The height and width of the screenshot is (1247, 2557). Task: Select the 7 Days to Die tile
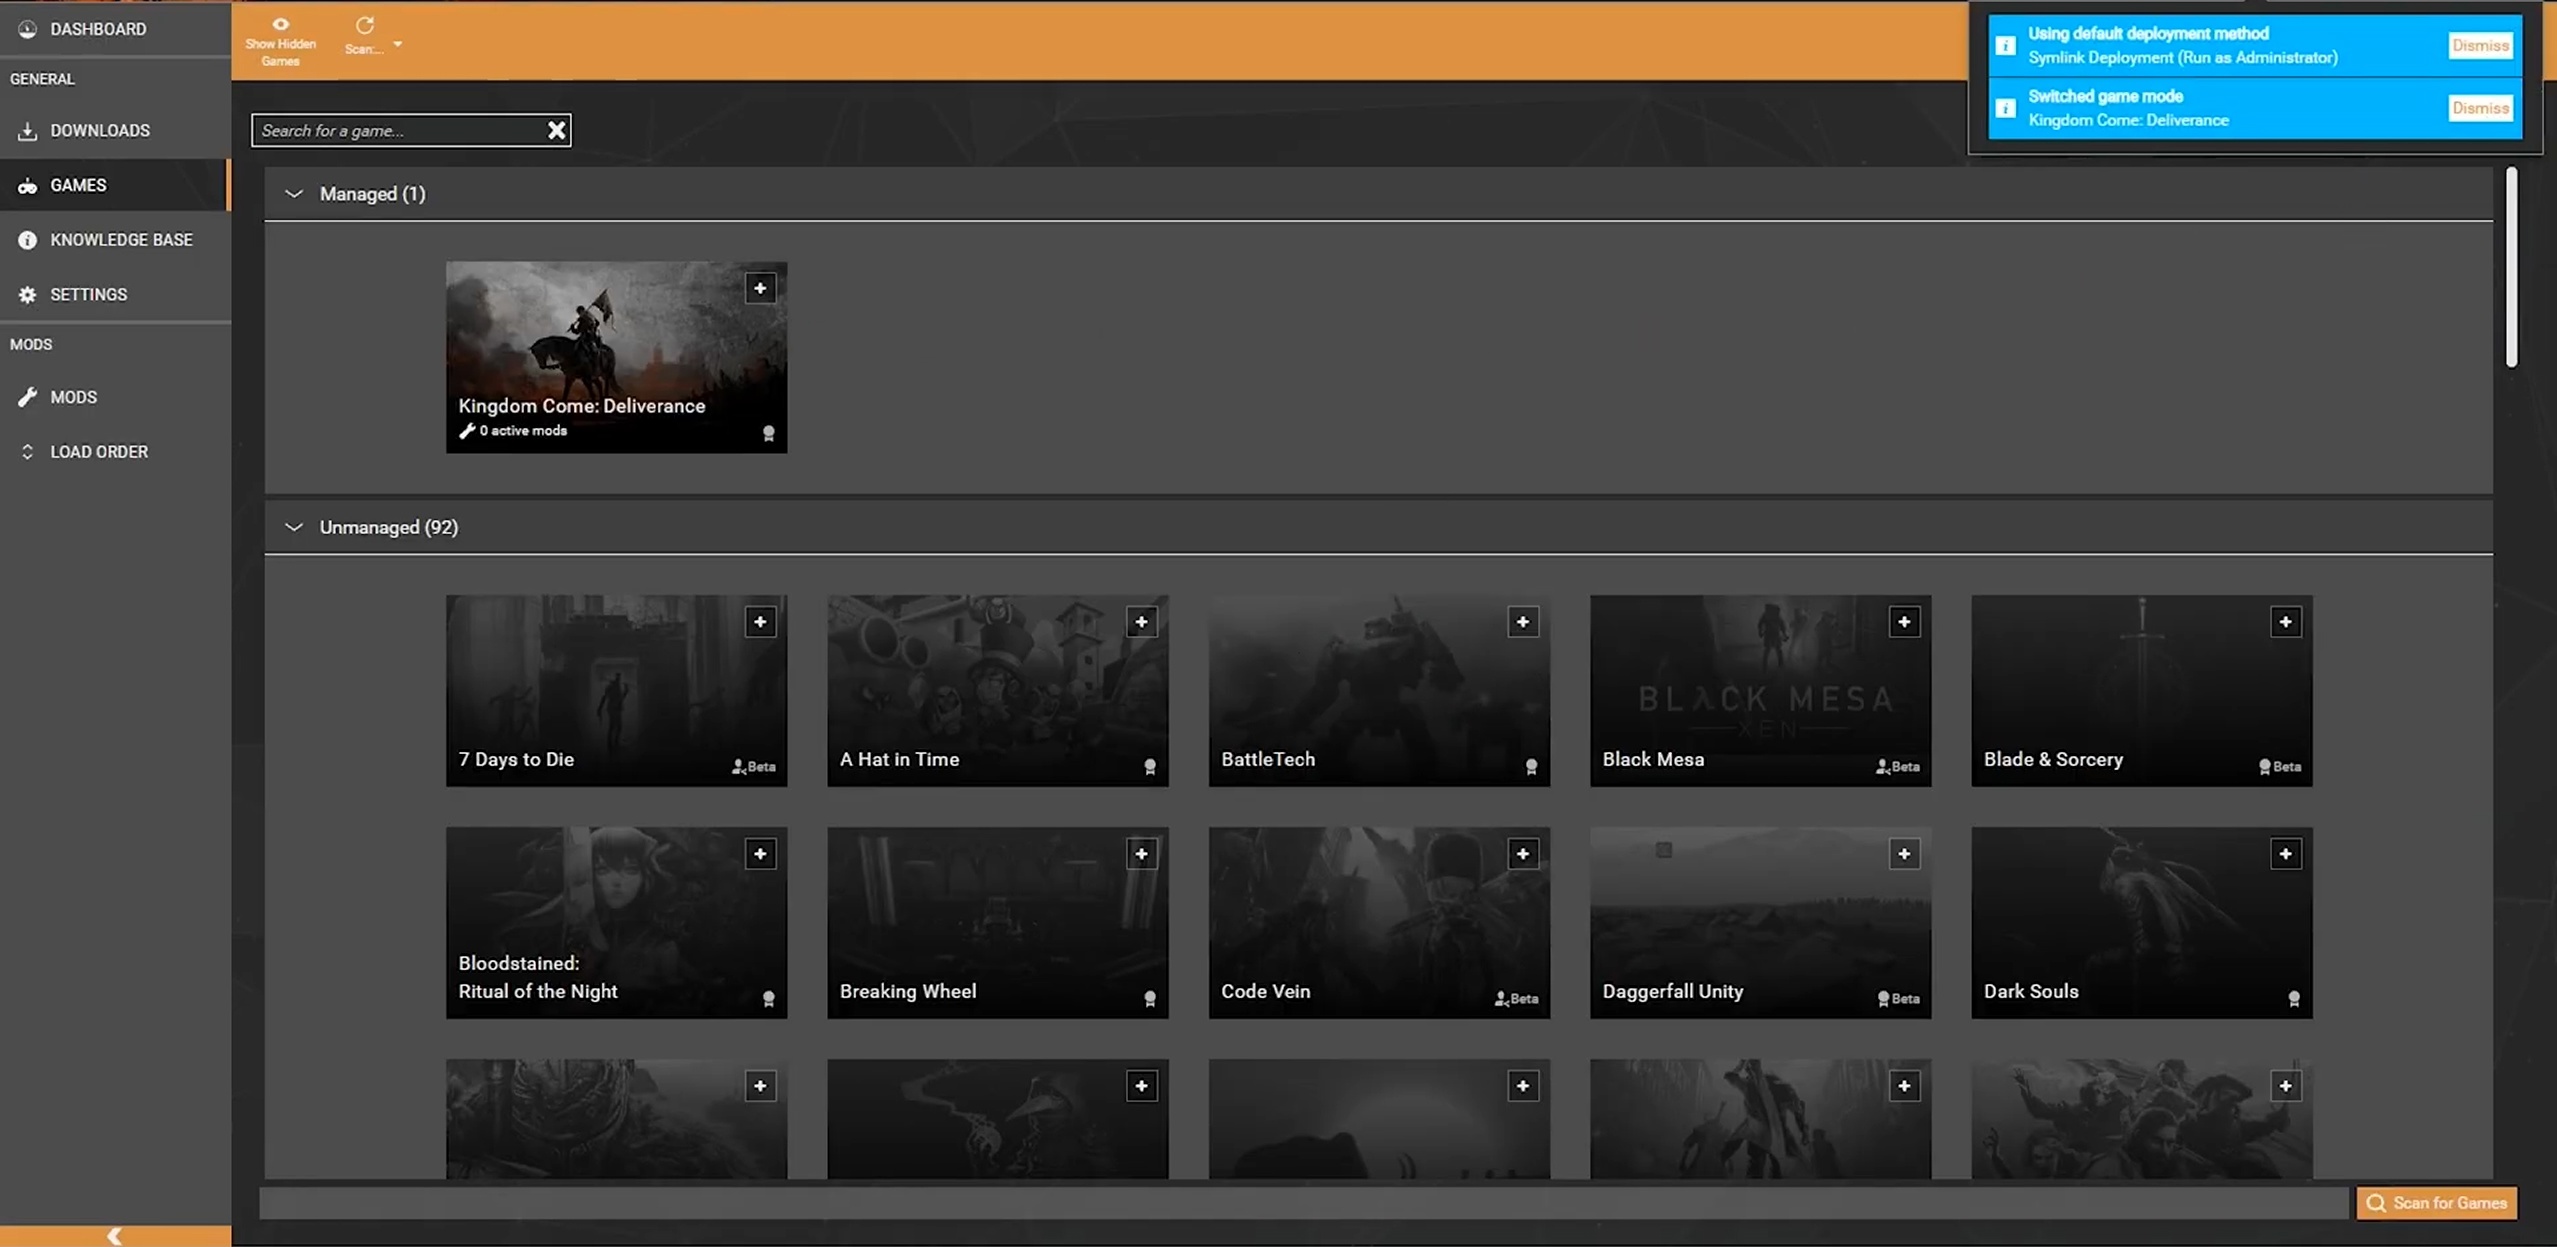(x=616, y=690)
